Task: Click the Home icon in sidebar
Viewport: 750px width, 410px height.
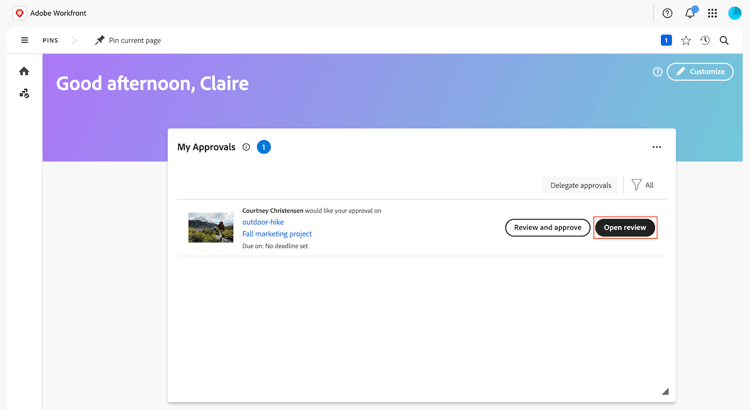Action: click(x=24, y=71)
